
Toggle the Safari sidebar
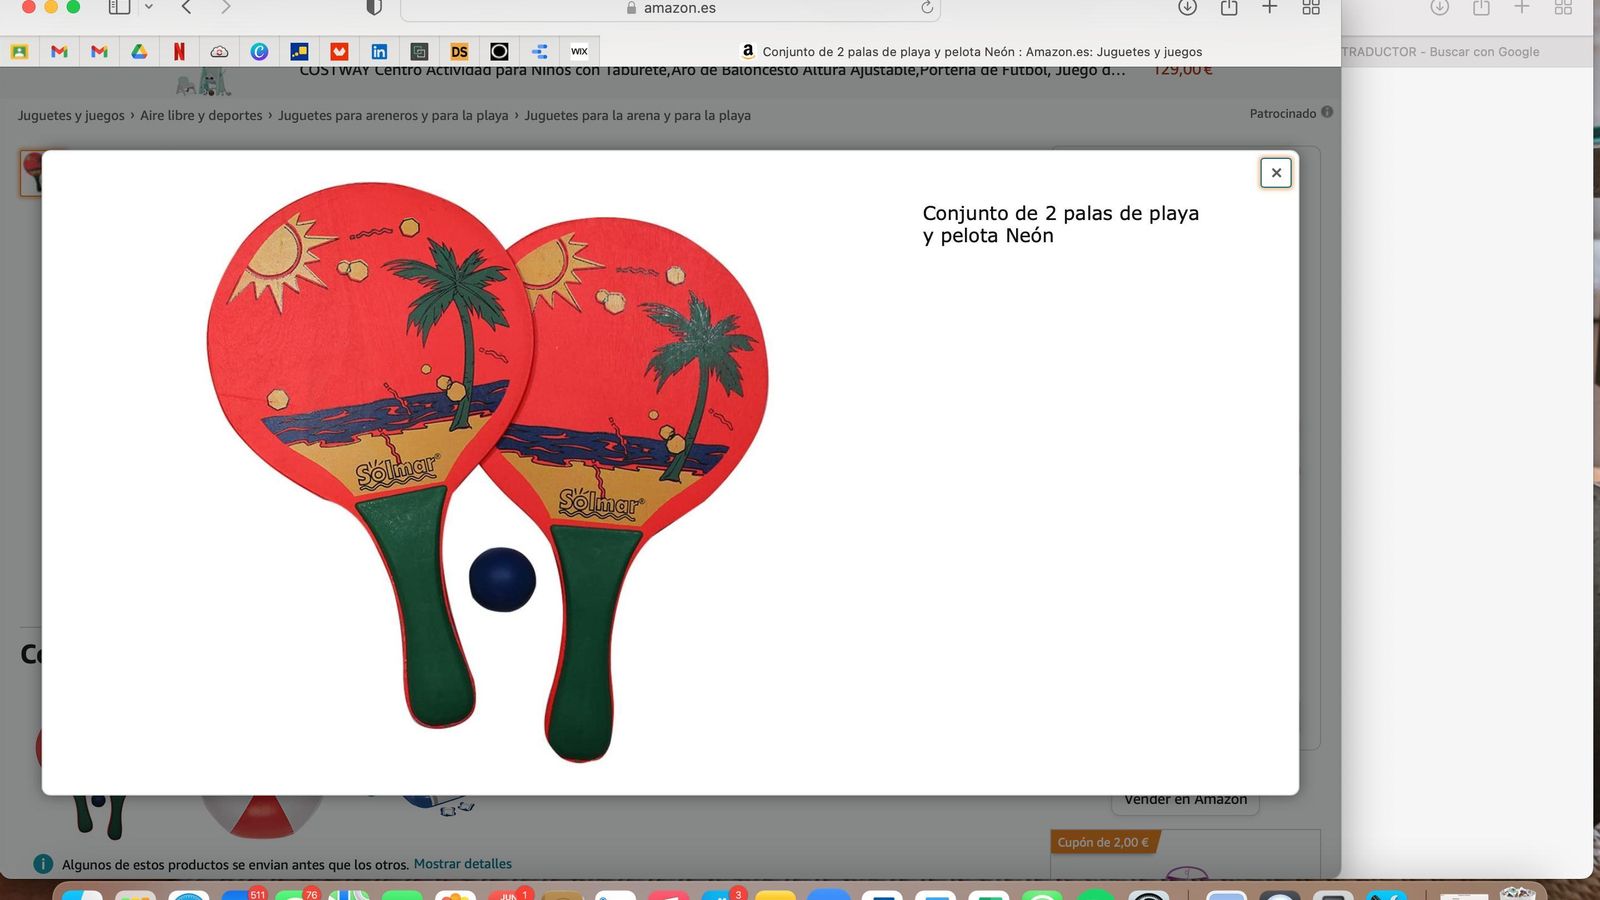(x=119, y=8)
